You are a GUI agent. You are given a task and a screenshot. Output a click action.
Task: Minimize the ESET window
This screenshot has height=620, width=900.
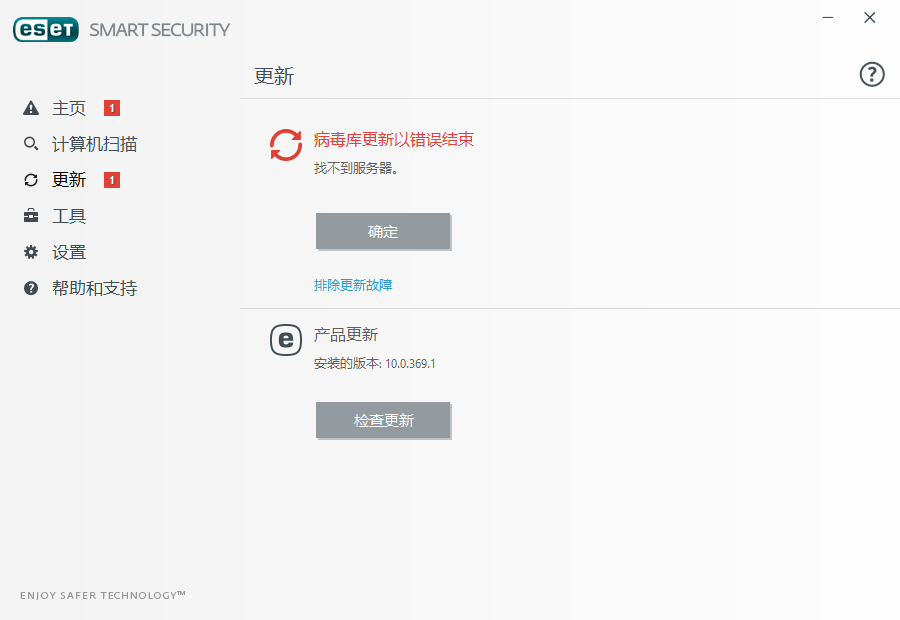(829, 17)
